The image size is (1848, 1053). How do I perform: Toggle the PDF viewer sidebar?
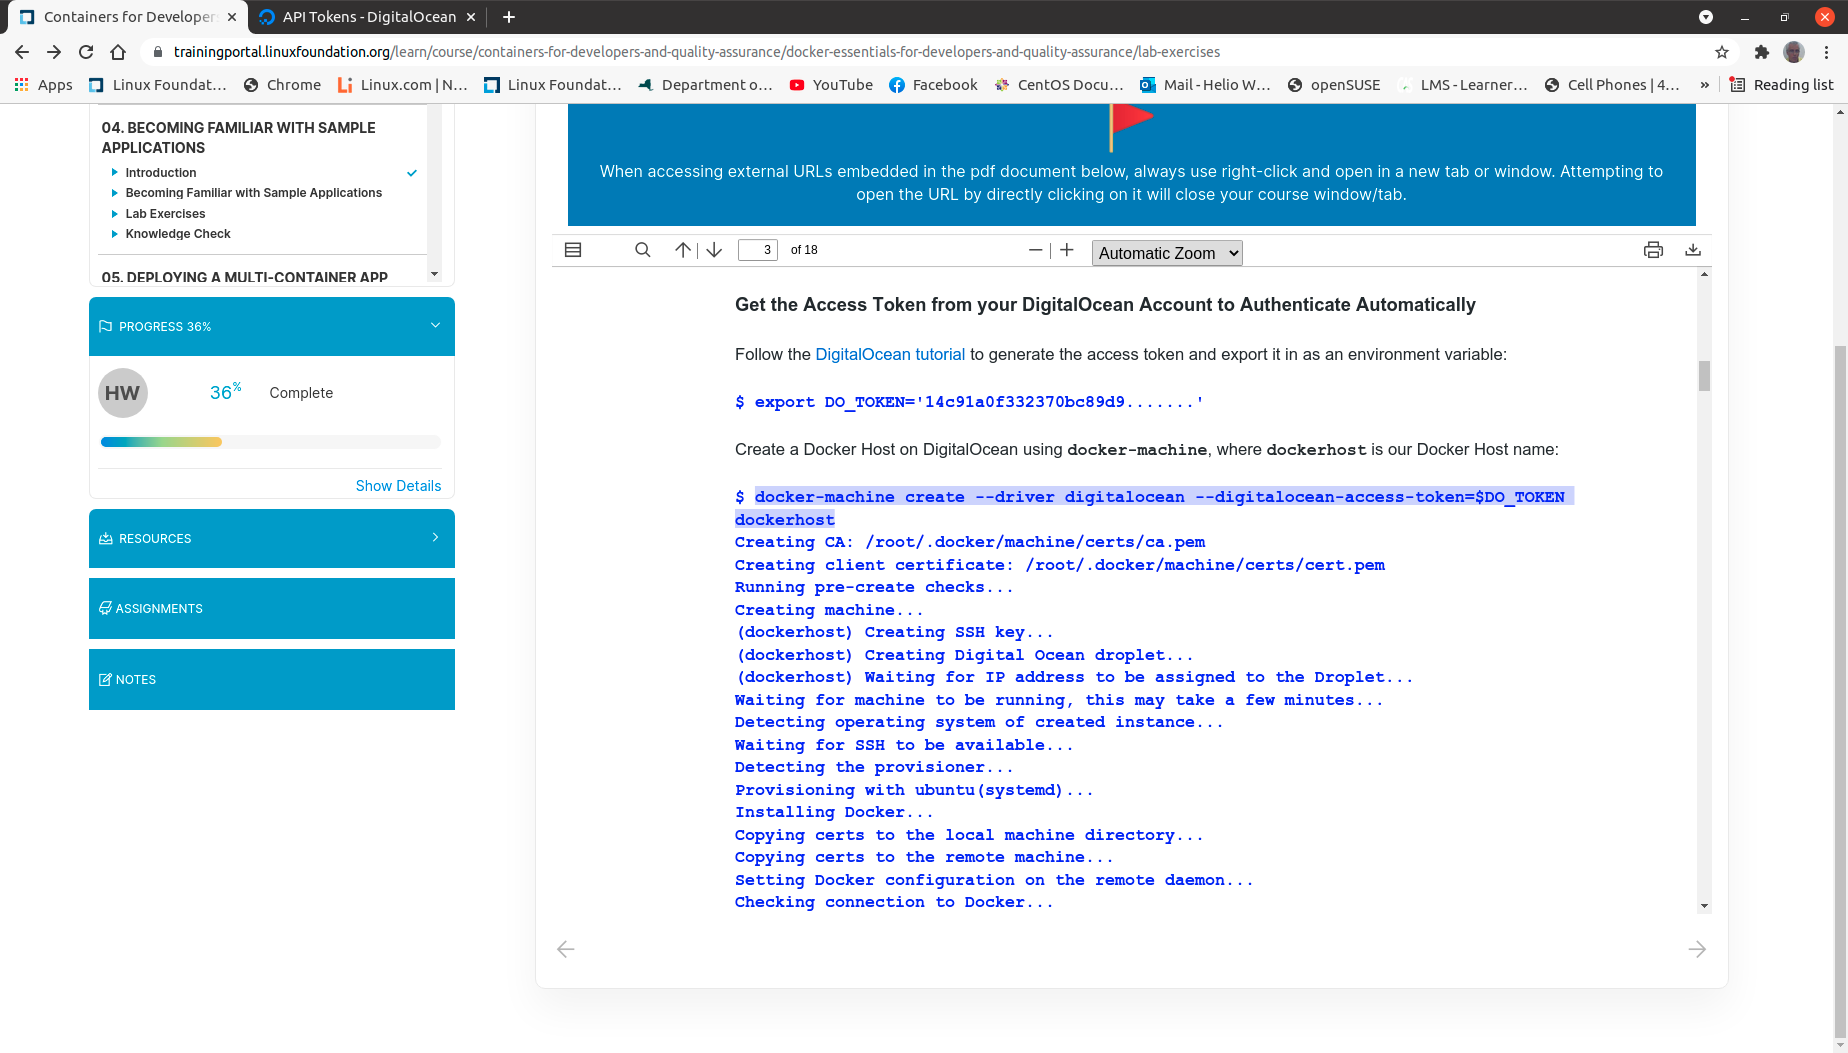[x=573, y=250]
